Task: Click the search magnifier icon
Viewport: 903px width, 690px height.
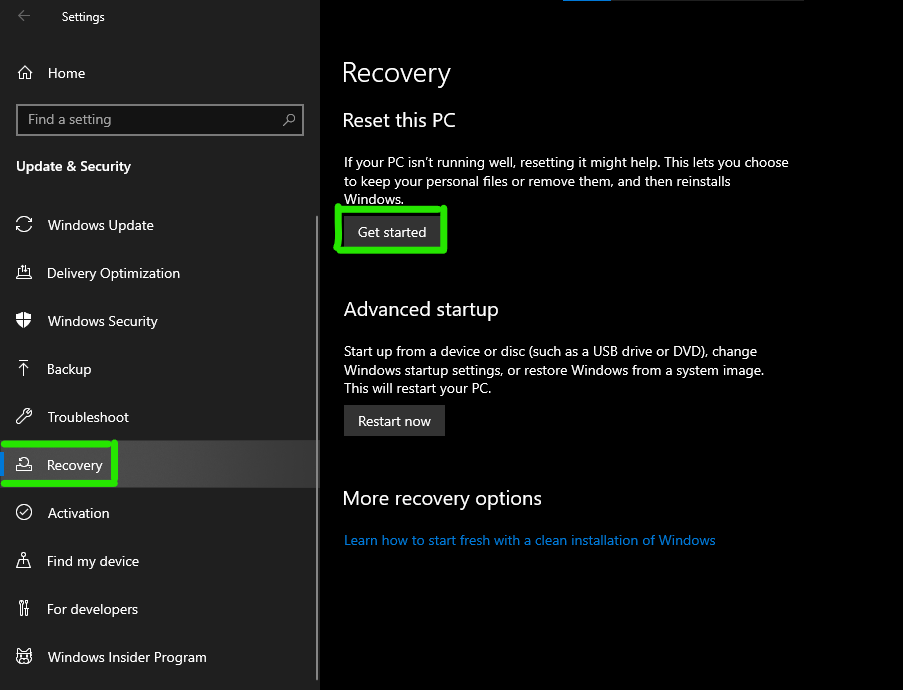Action: point(289,119)
